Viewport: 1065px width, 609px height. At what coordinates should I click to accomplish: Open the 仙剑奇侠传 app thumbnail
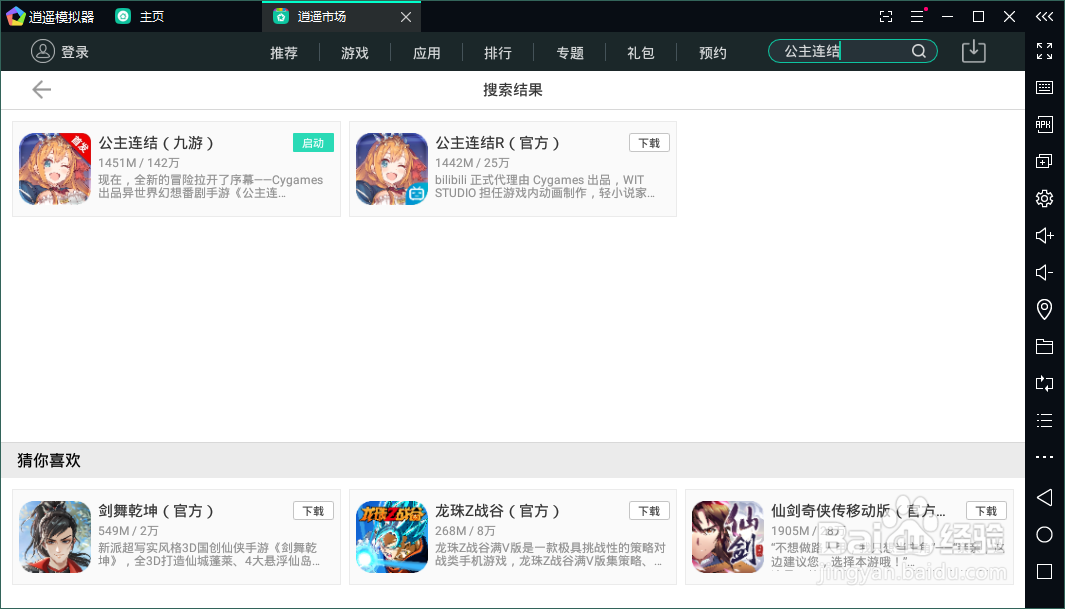coord(728,537)
